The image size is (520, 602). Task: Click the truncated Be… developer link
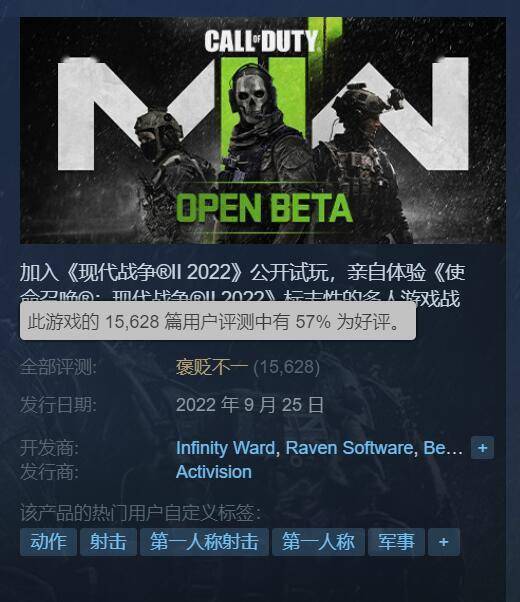pos(443,448)
